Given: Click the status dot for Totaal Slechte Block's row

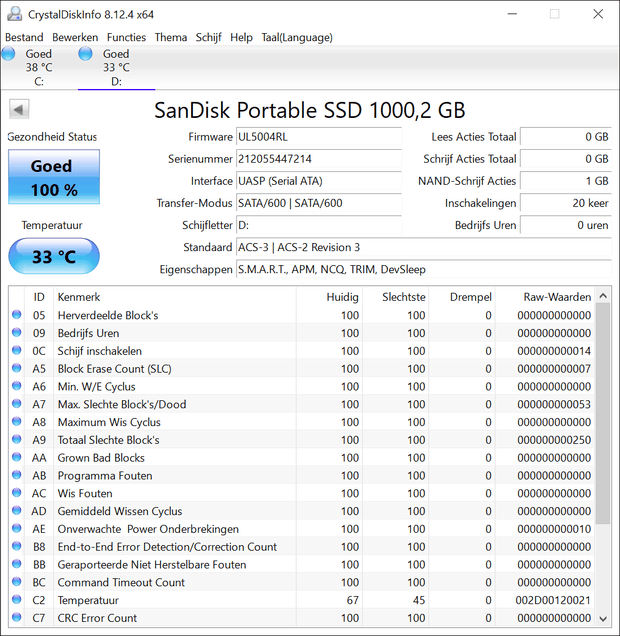Looking at the screenshot, I should pos(17,439).
